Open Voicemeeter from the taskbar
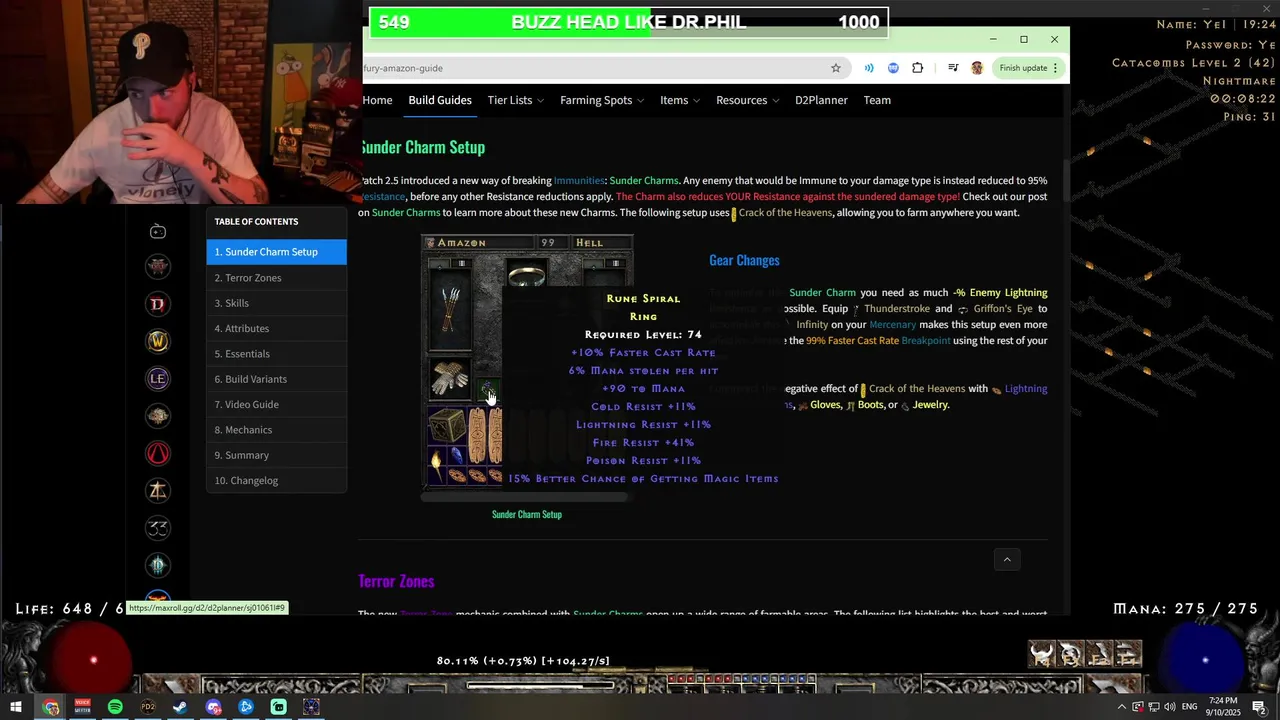Image resolution: width=1280 pixels, height=720 pixels. tap(82, 707)
